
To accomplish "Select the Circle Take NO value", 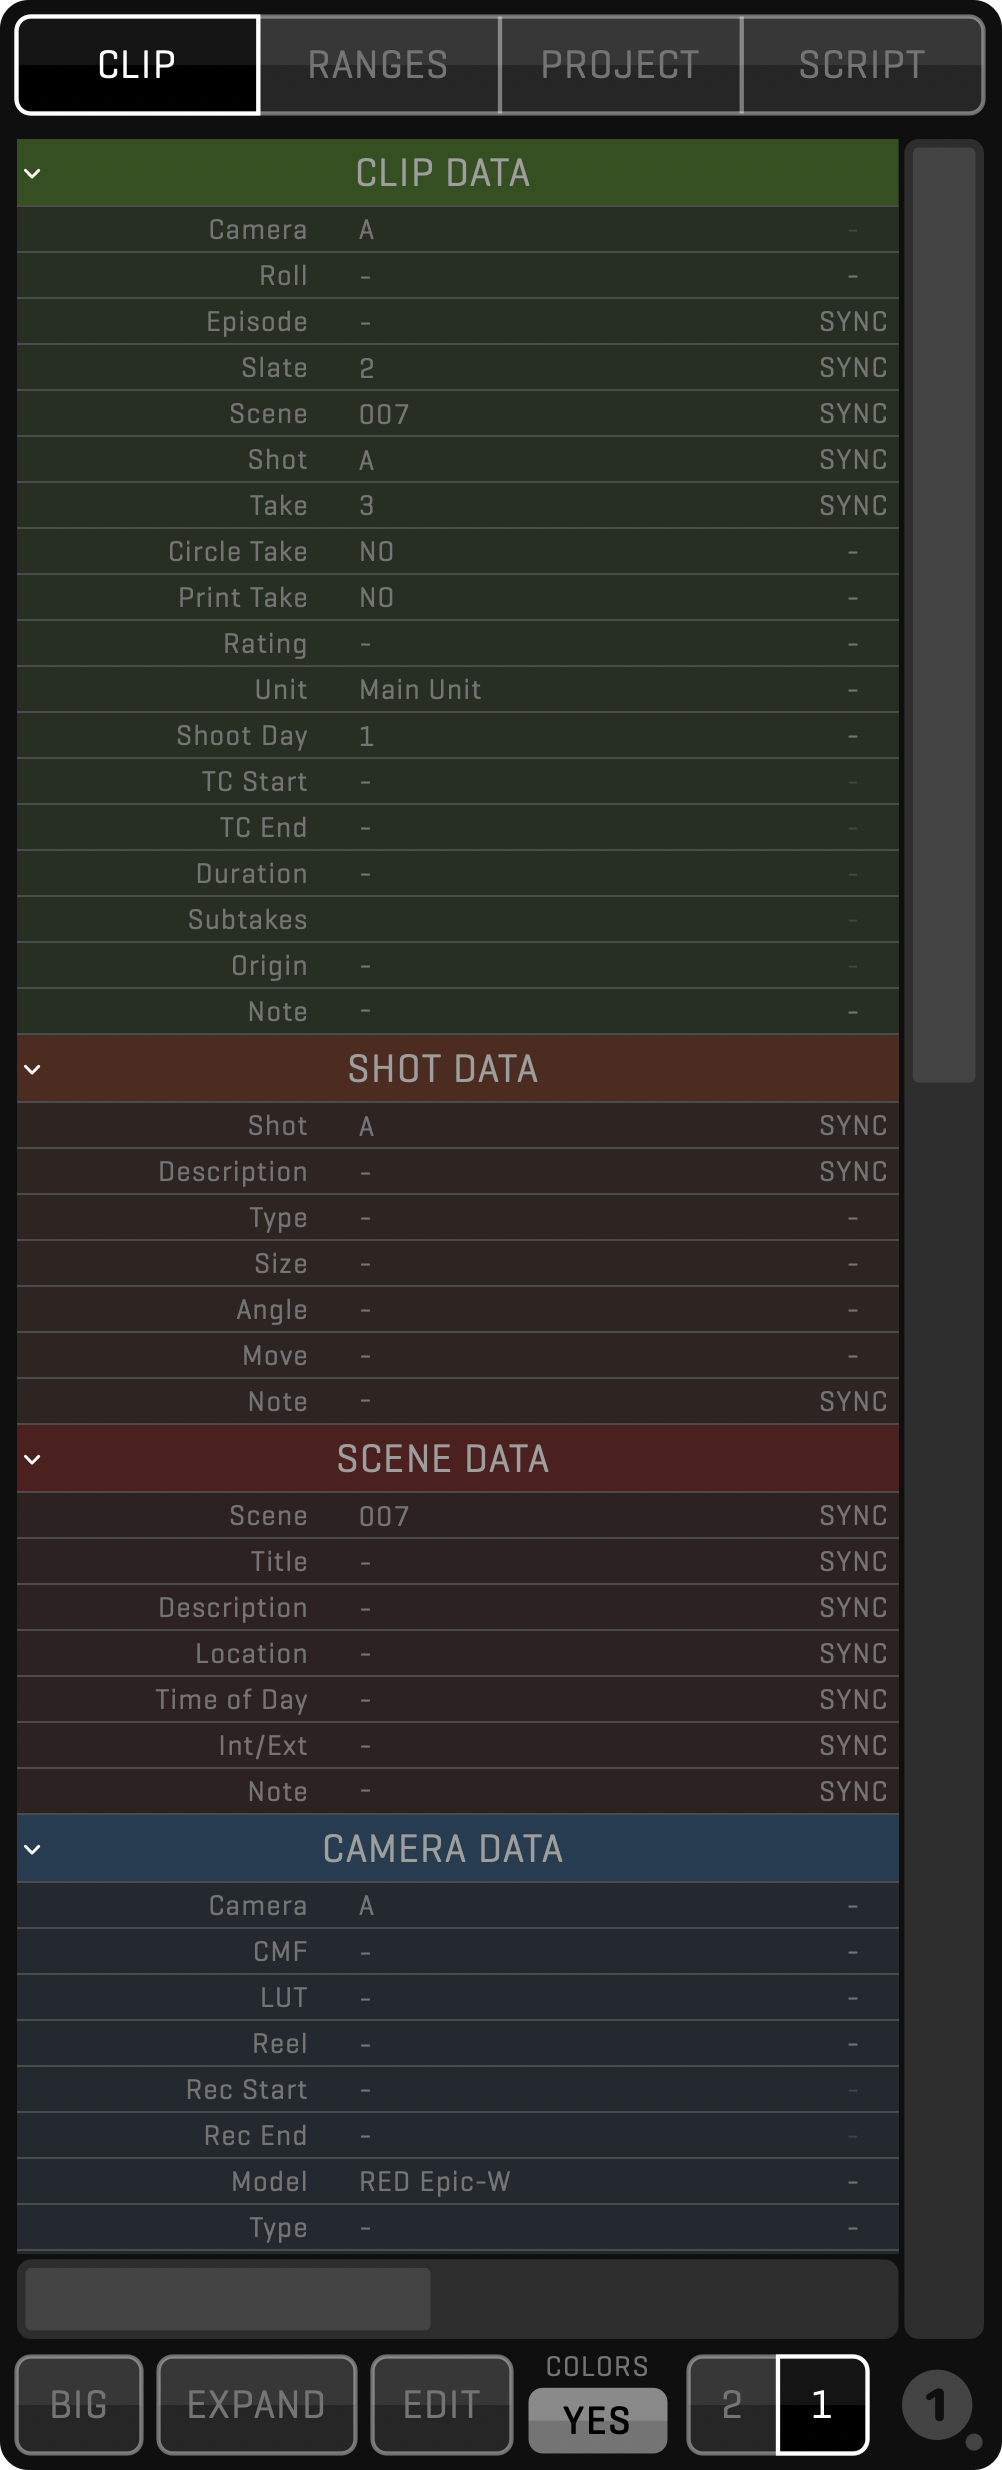I will click(377, 552).
